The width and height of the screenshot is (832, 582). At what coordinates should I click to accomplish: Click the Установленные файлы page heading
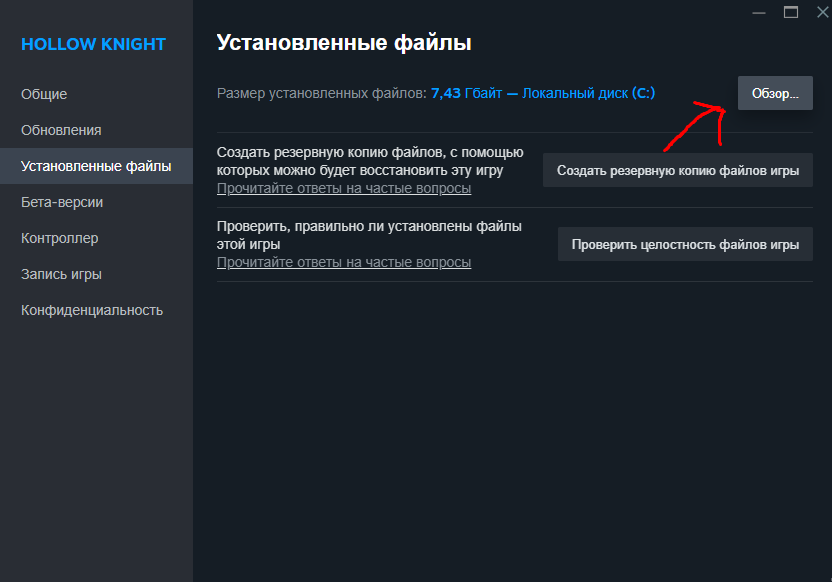[344, 43]
